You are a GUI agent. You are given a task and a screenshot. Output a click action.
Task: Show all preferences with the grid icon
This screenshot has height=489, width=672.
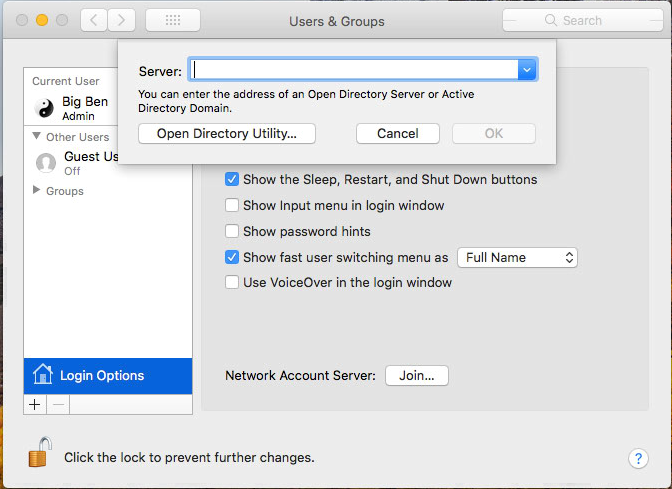[x=173, y=20]
